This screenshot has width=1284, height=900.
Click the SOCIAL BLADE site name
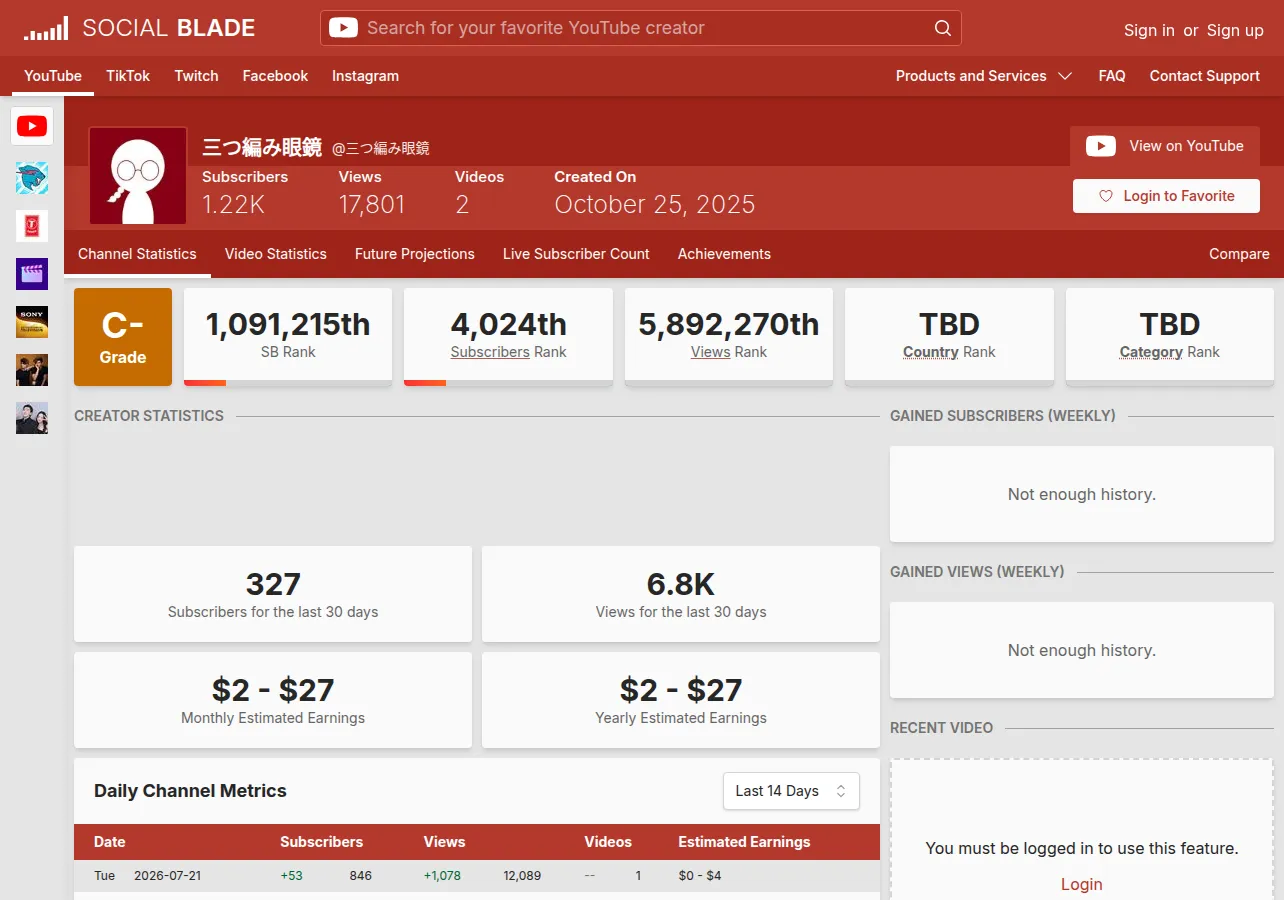(x=169, y=28)
